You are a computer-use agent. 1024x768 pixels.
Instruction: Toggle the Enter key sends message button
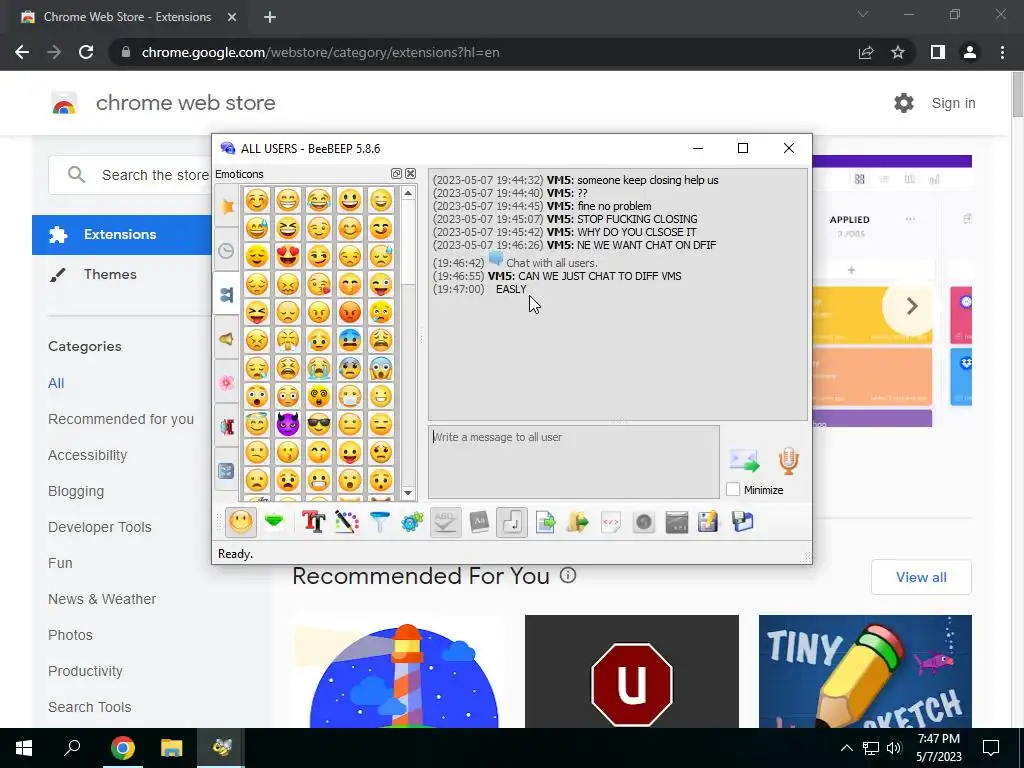point(511,522)
